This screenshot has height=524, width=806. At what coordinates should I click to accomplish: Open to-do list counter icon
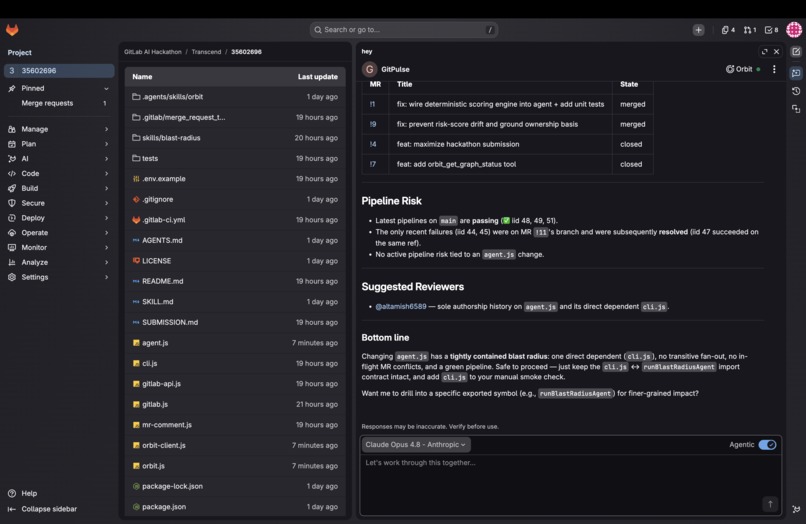click(x=771, y=30)
